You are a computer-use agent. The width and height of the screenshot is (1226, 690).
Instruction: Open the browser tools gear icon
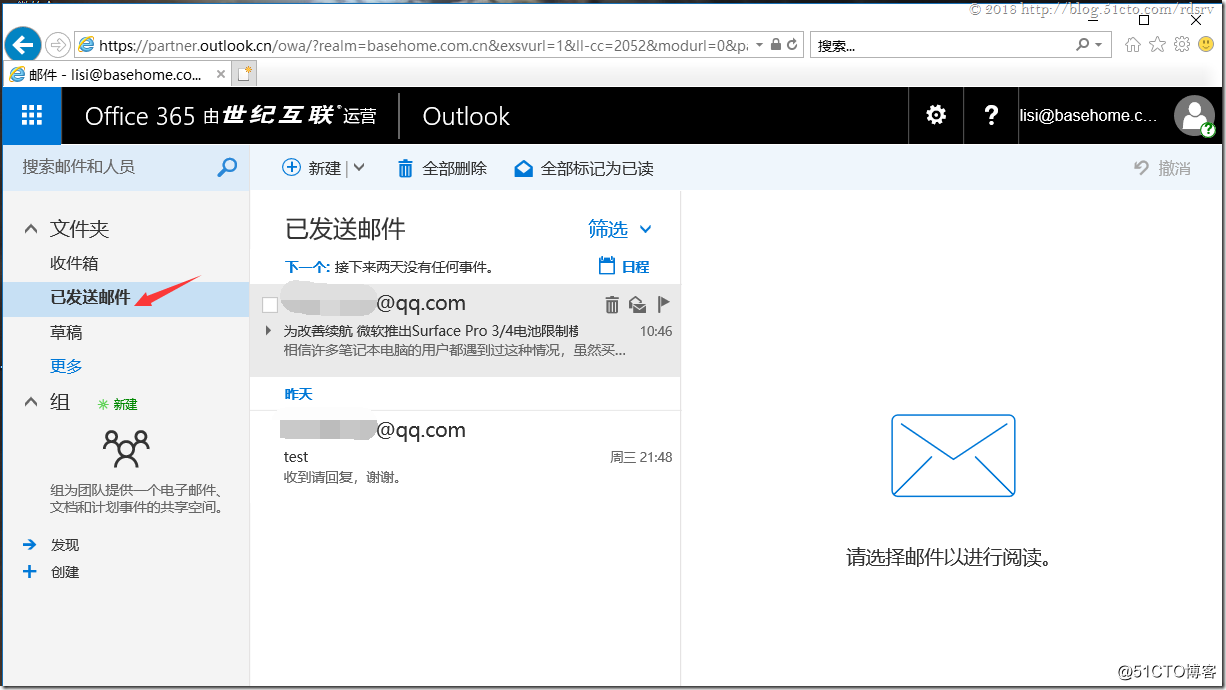coord(1182,45)
